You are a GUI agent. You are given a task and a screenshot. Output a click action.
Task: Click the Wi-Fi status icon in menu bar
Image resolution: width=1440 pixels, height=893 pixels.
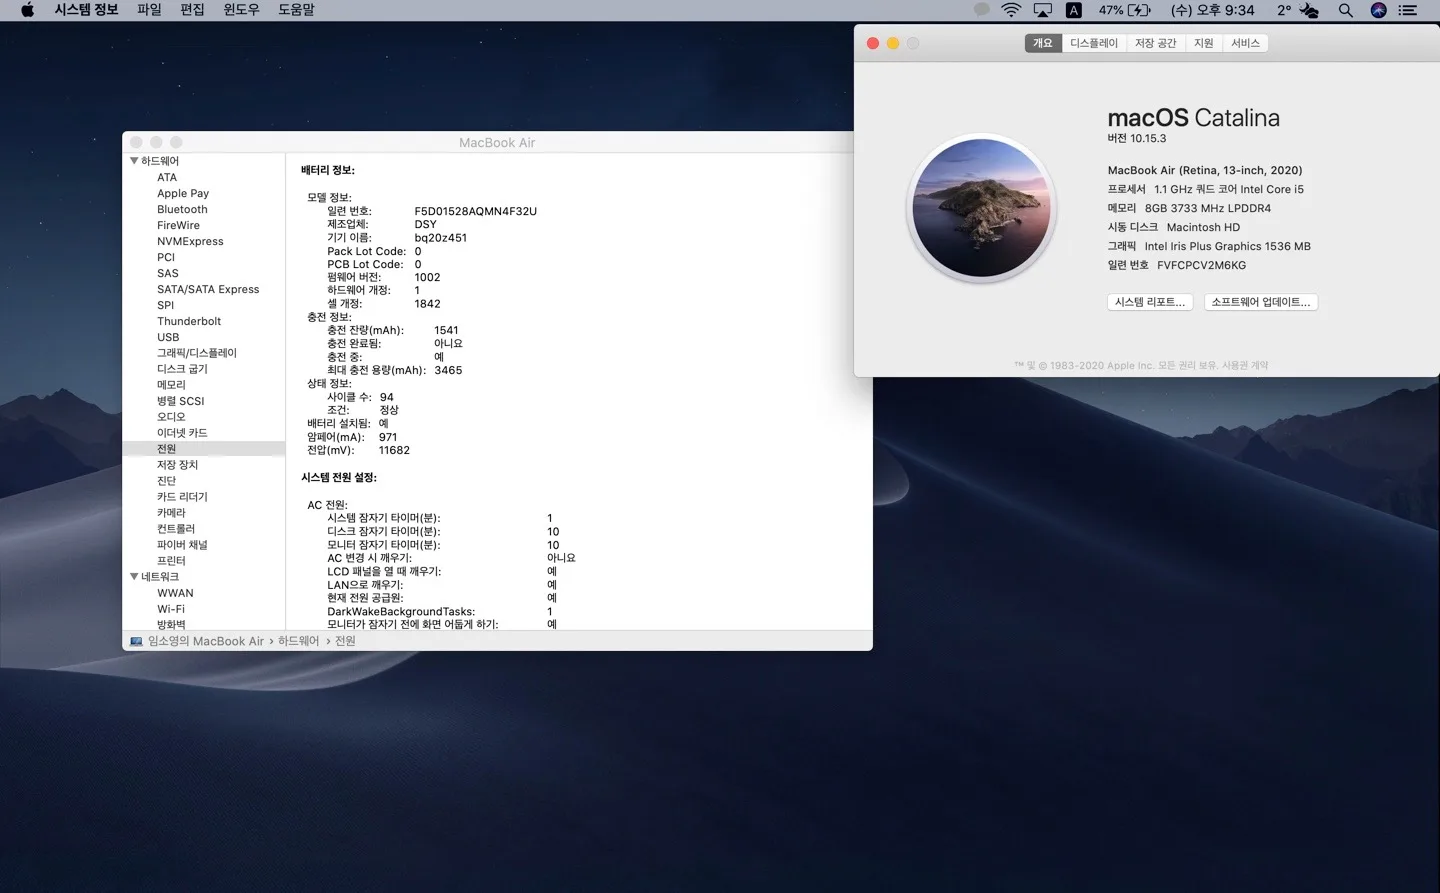(1011, 10)
